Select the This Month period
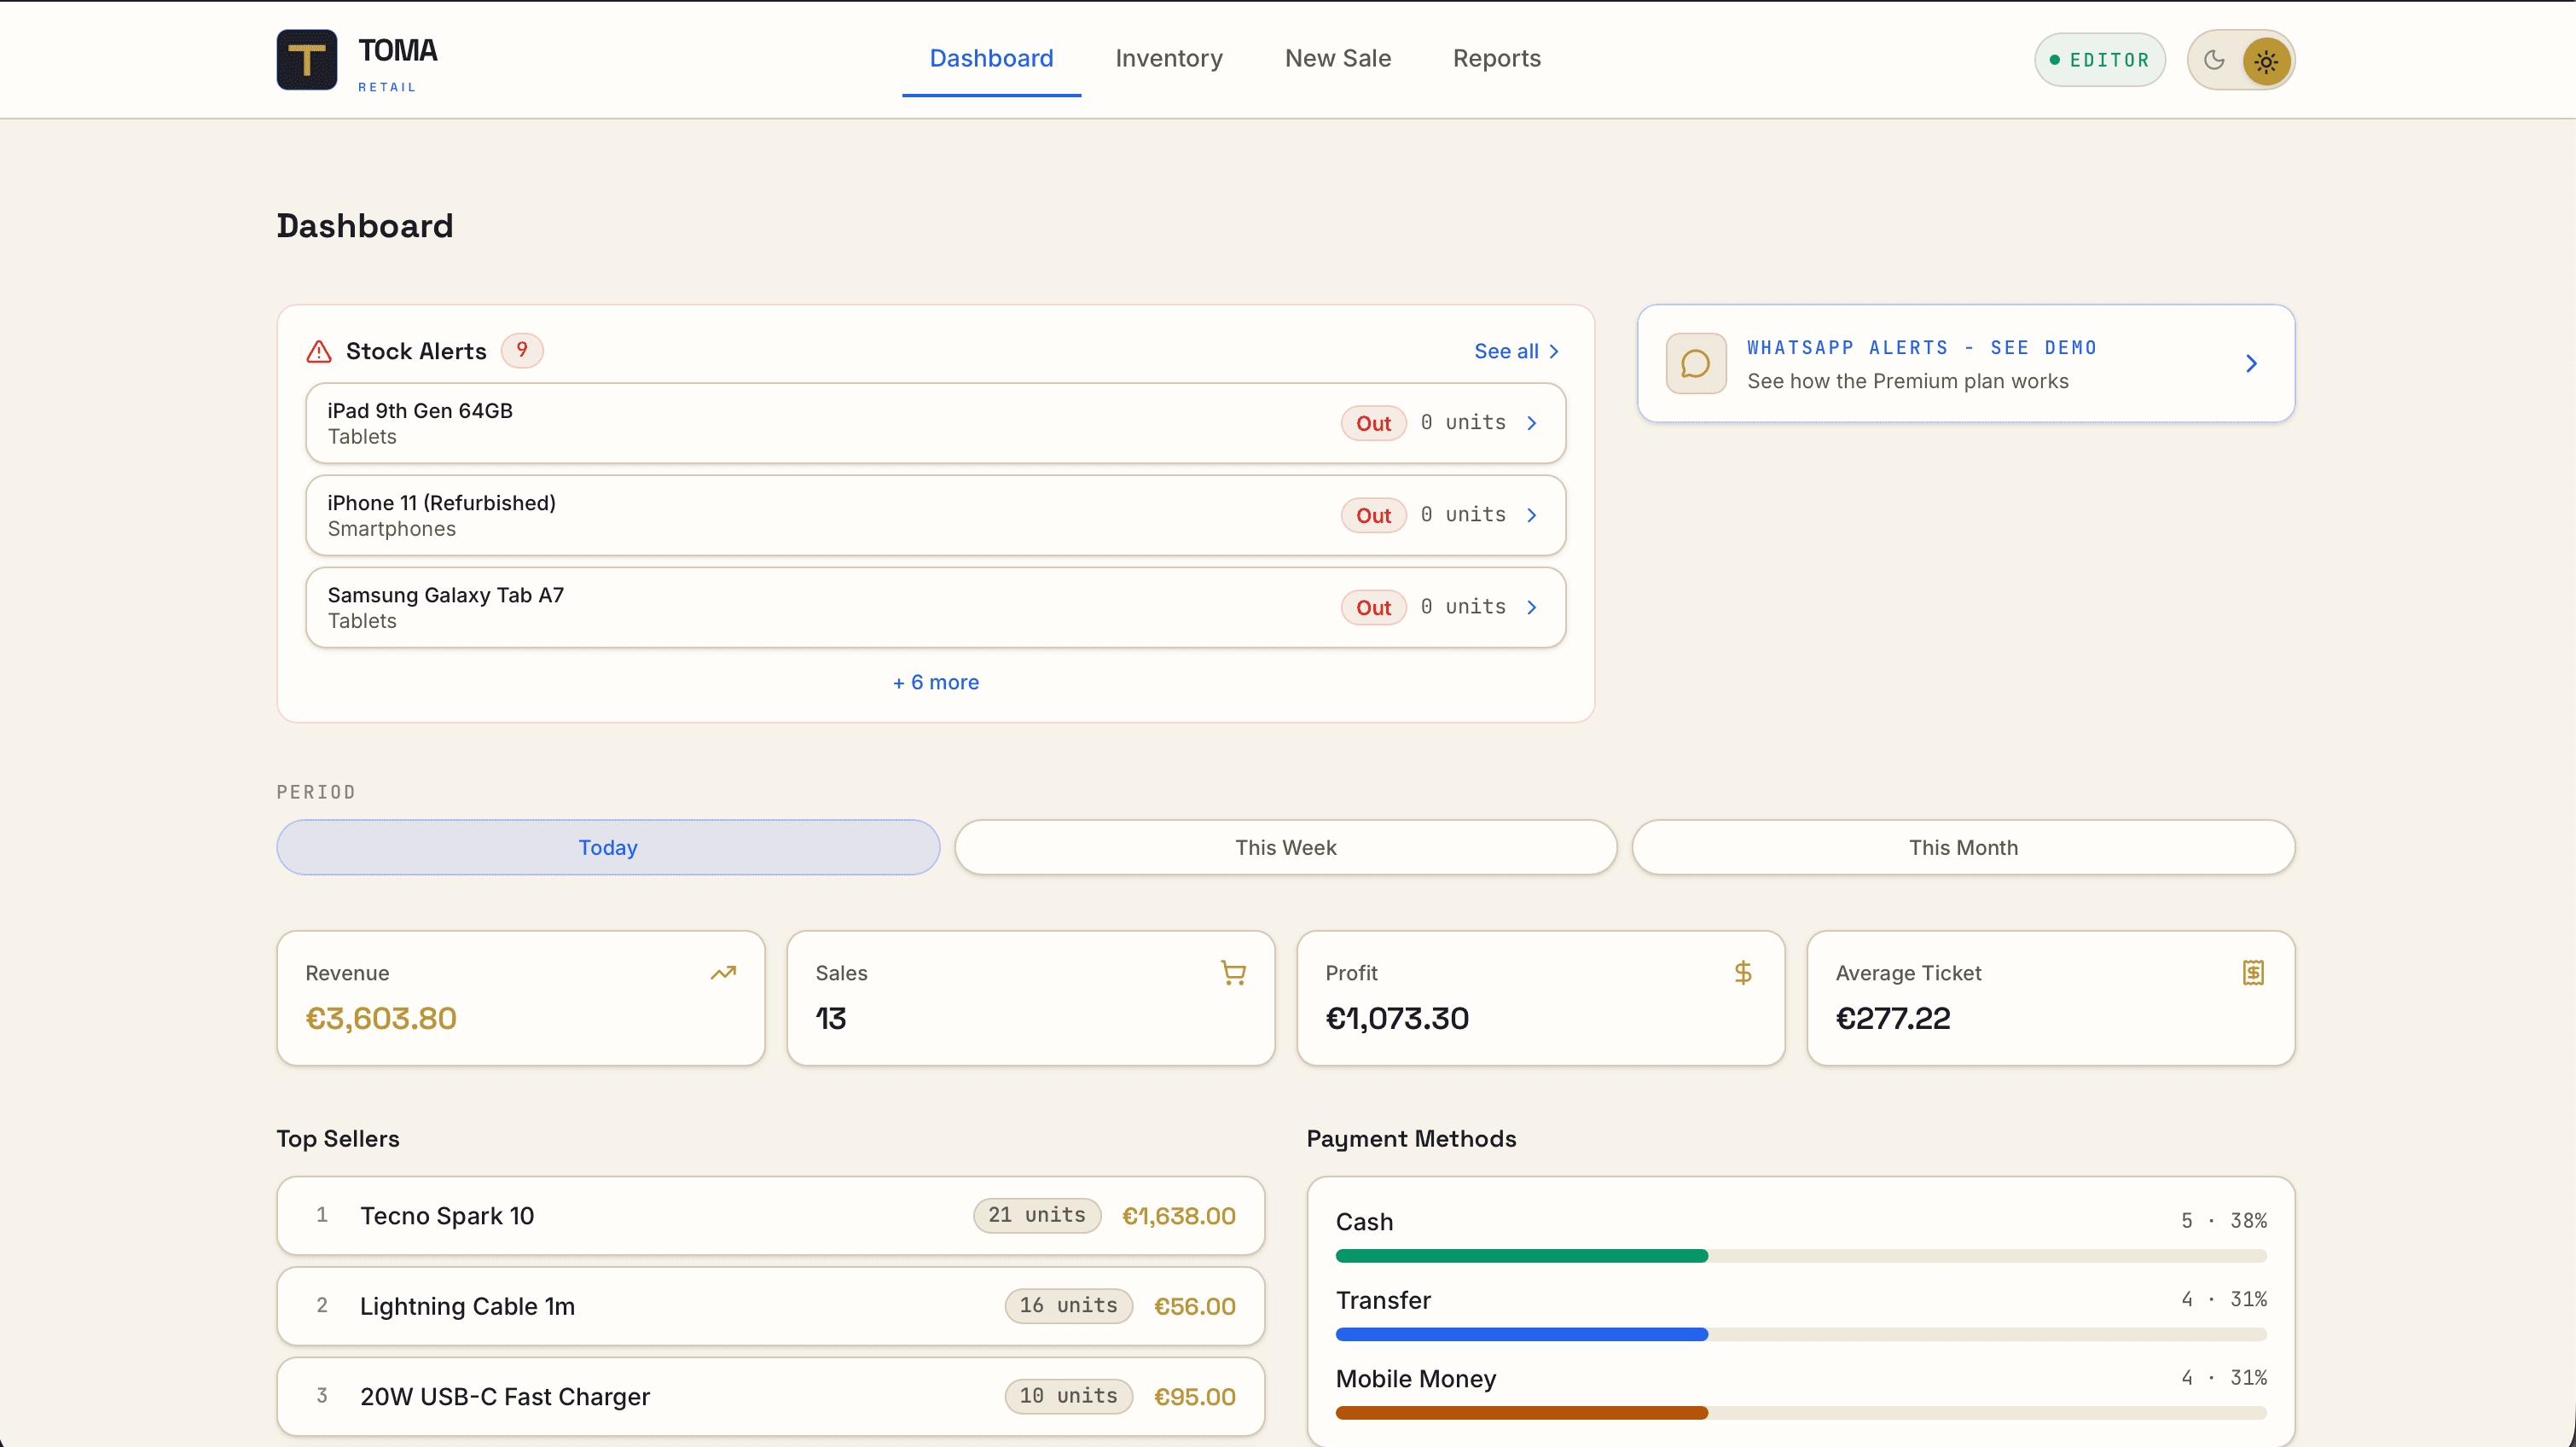 tap(1963, 847)
